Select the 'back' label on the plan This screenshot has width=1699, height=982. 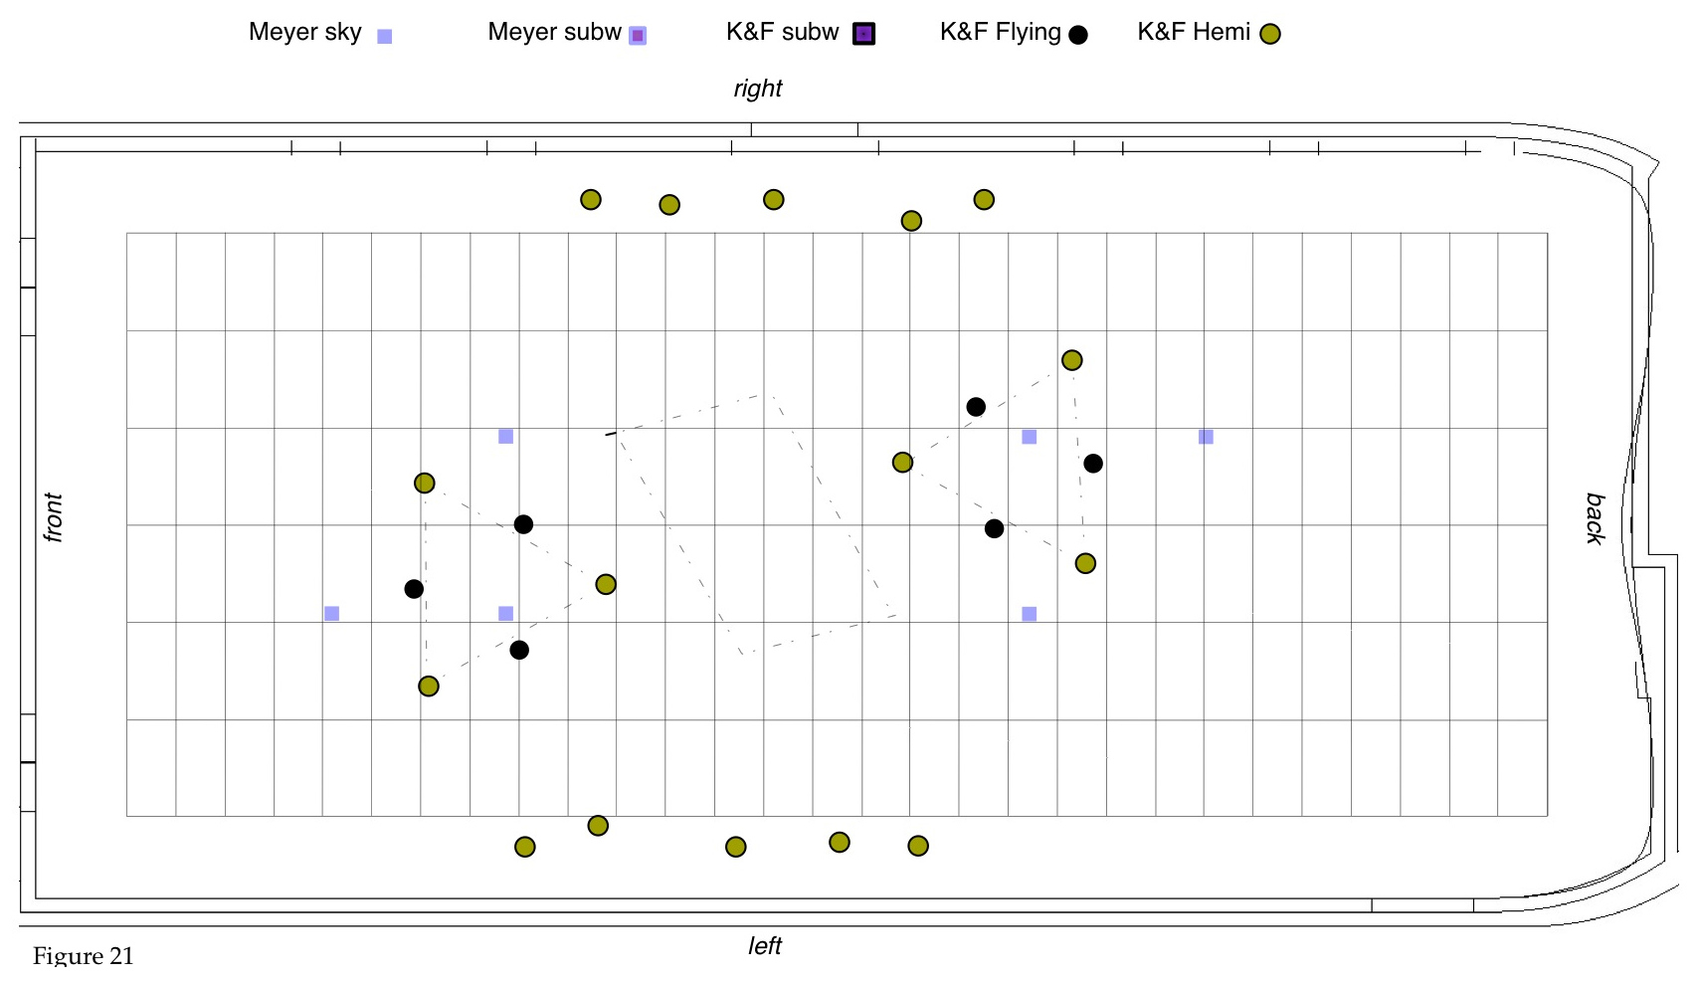pos(1595,518)
